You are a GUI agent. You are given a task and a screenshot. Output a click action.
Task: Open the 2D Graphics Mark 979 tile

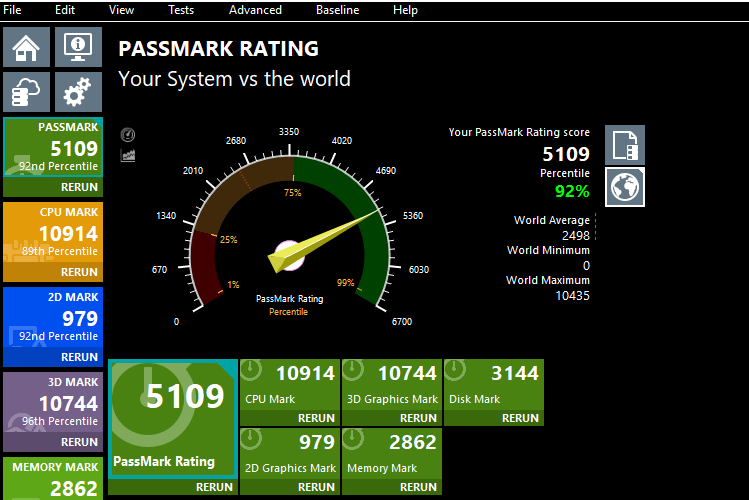pyautogui.click(x=290, y=454)
